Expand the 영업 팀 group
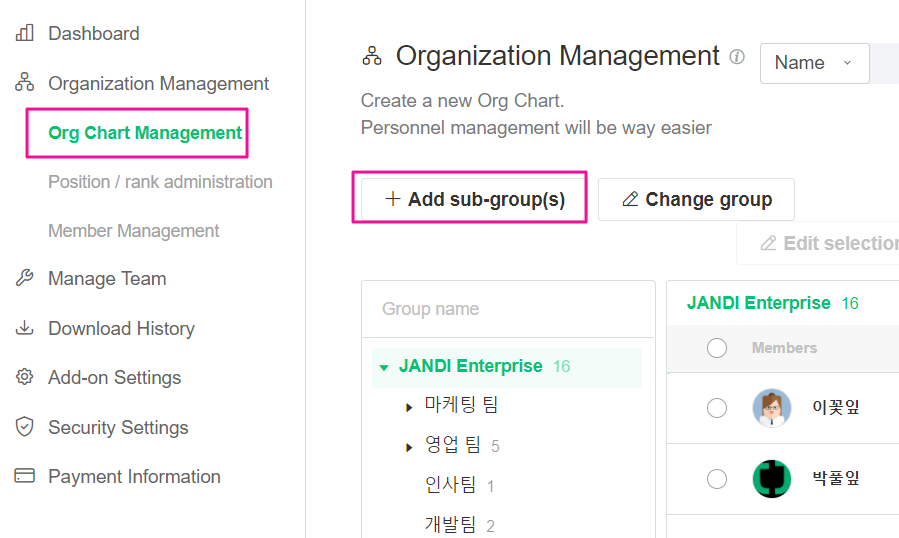Viewport: 899px width, 538px height. point(409,447)
